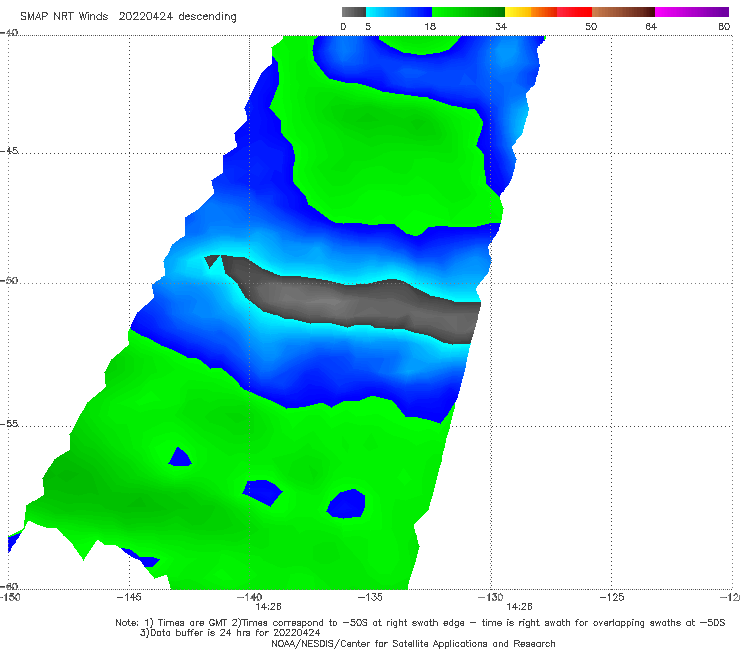Click the blue segment of the color bar
The height and width of the screenshot is (650, 740).
click(399, 12)
